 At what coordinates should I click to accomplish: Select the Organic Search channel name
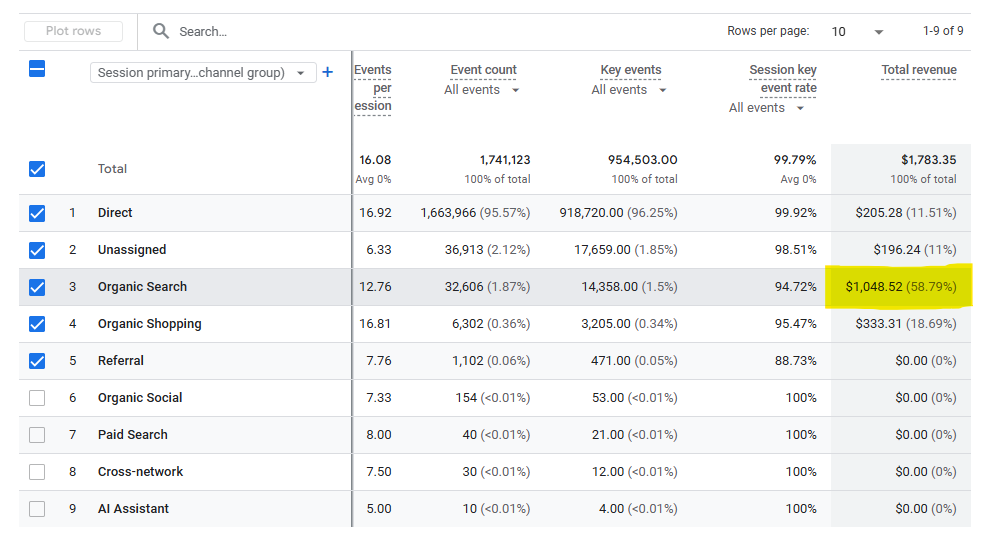tap(143, 287)
